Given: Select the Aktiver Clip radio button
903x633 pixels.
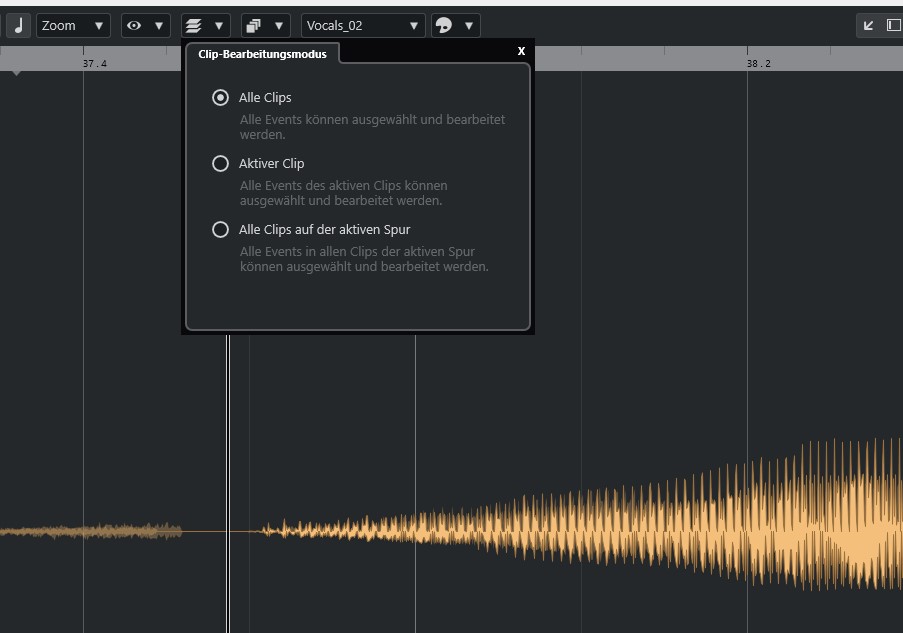Looking at the screenshot, I should click(221, 164).
